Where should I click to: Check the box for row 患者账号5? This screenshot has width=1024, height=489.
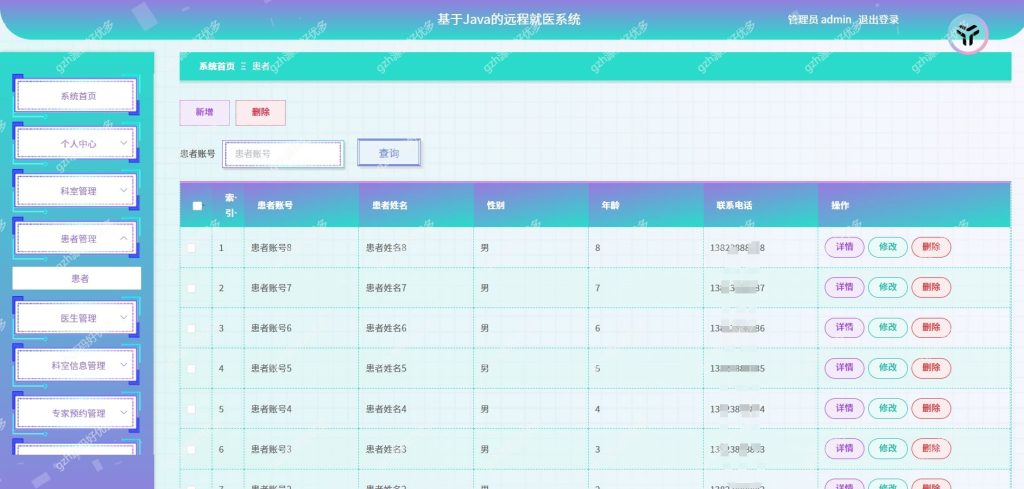click(x=191, y=369)
